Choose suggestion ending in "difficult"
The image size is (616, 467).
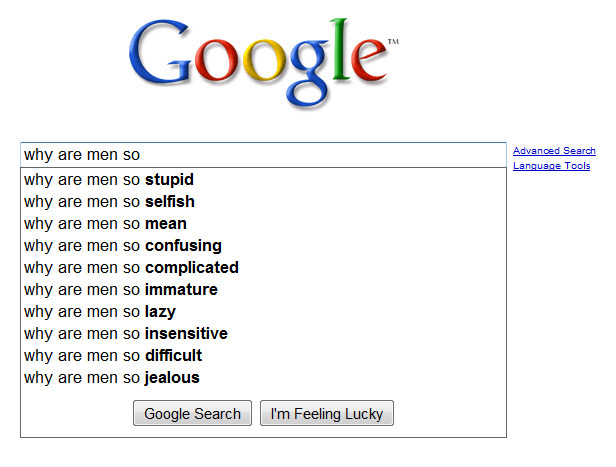pos(113,356)
